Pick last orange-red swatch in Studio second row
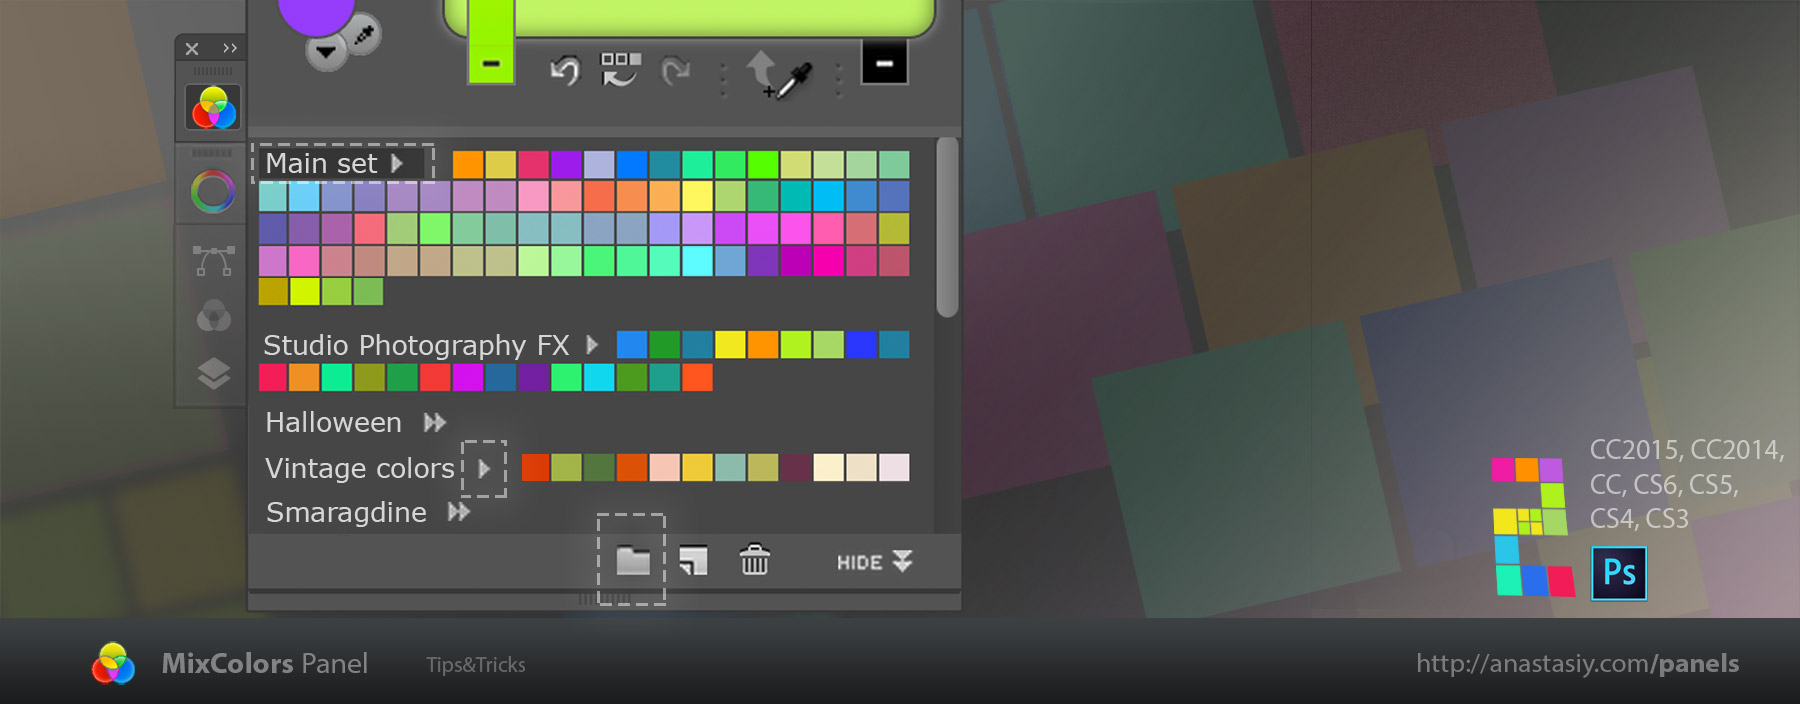1800x704 pixels. click(697, 377)
